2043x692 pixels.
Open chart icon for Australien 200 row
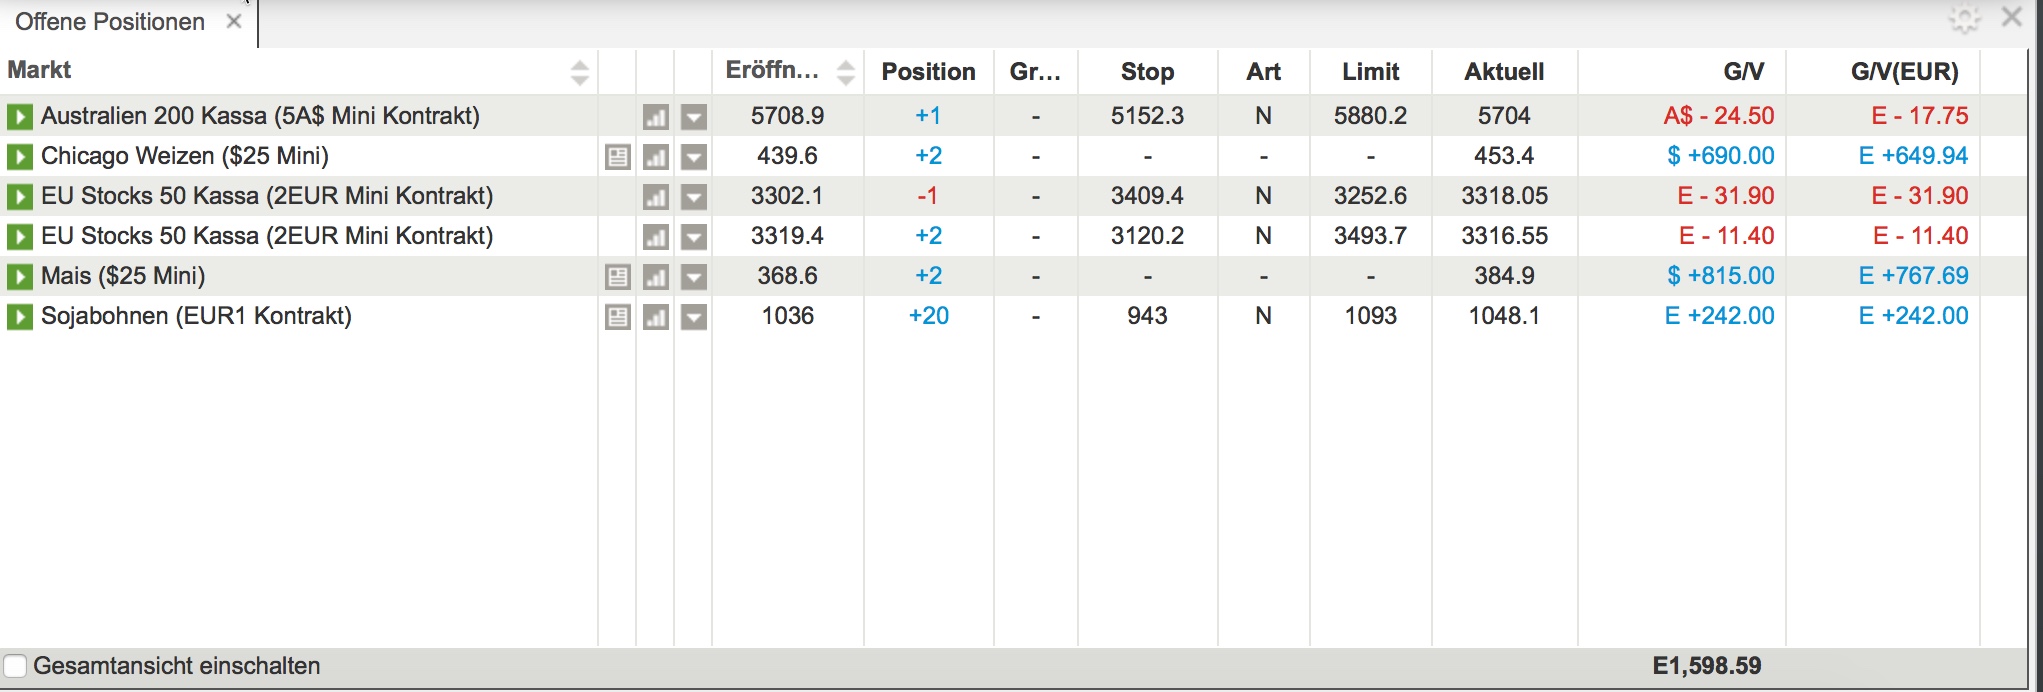coord(655,117)
